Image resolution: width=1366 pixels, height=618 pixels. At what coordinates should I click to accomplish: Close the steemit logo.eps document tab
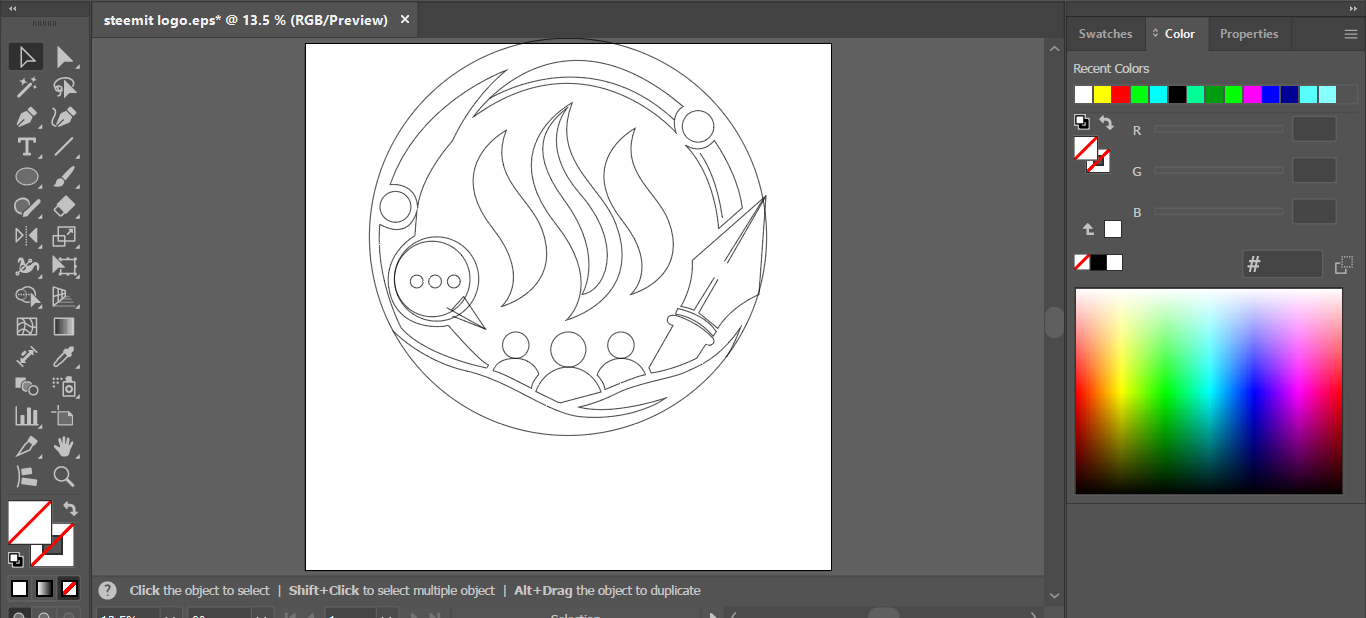[x=404, y=20]
